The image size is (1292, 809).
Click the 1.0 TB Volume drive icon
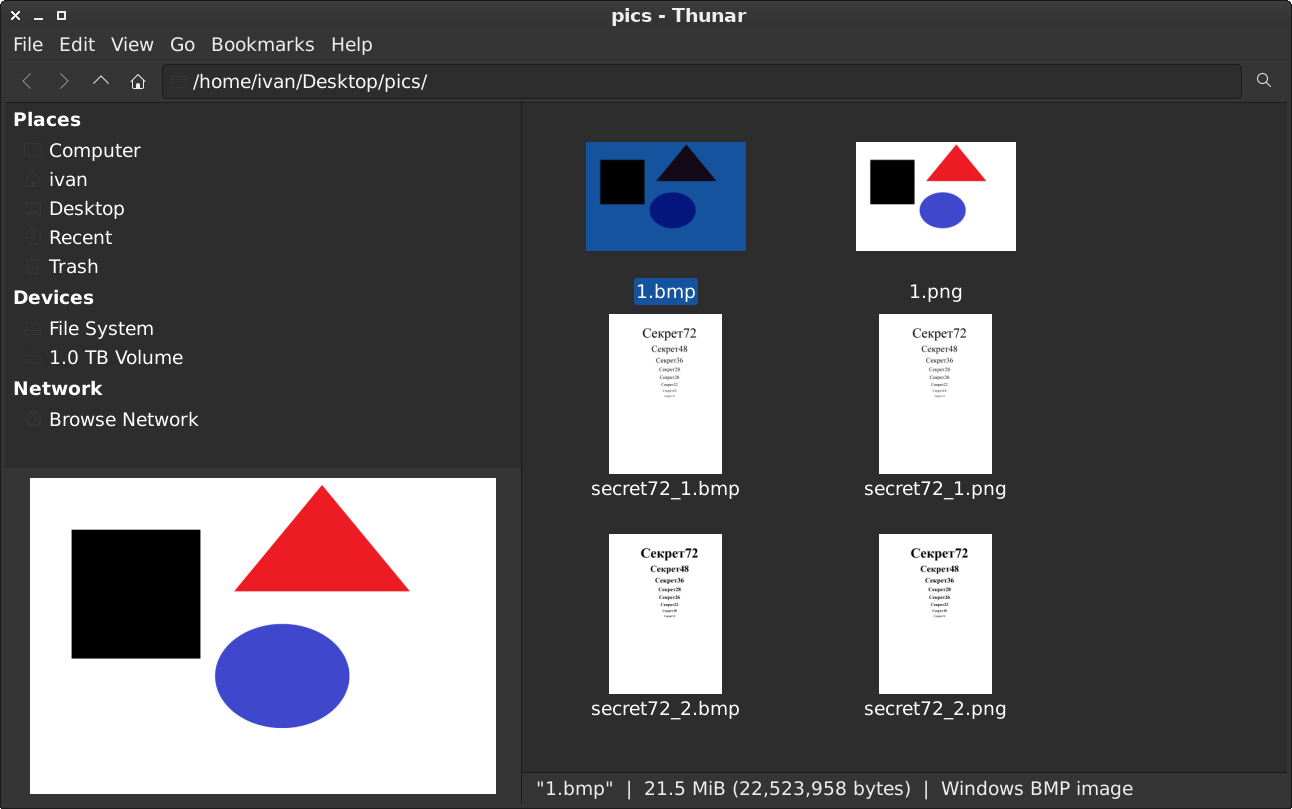[33, 358]
